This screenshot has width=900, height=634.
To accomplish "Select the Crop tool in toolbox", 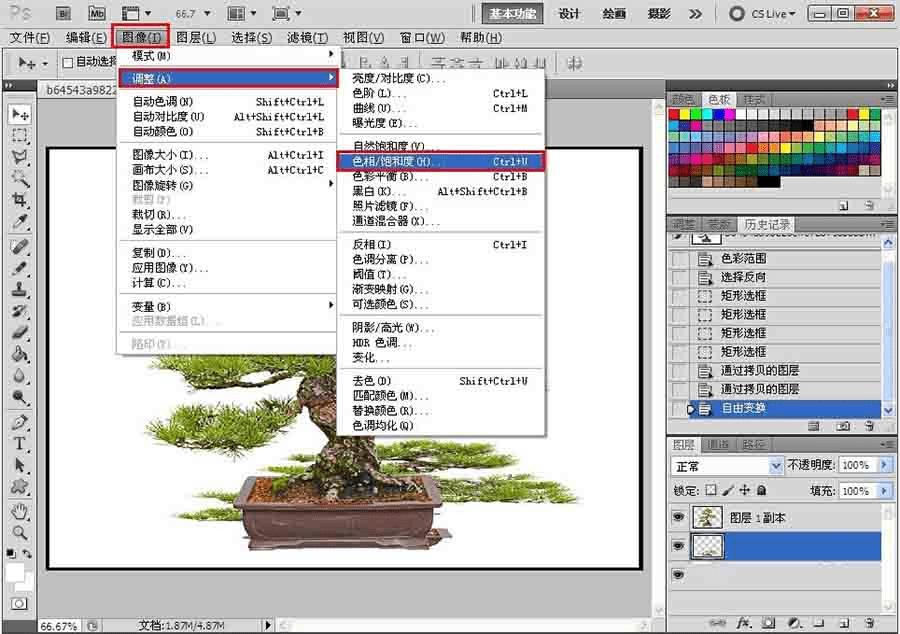I will click(19, 201).
